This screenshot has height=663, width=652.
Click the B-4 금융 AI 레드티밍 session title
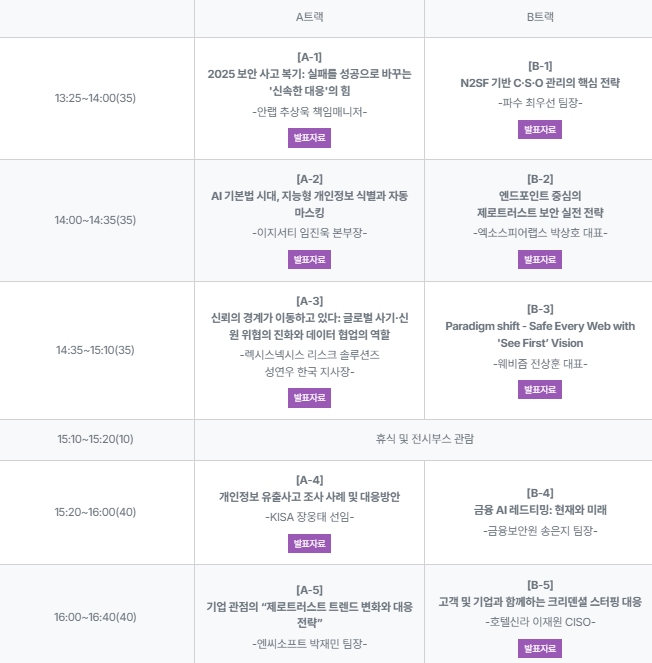point(539,510)
